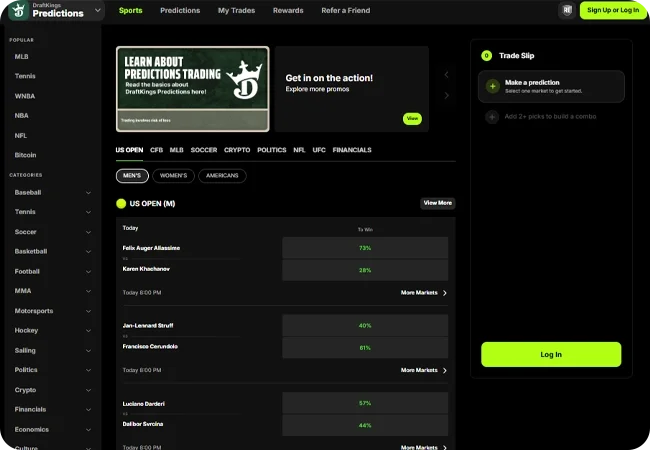Pick Felix Auger Aliassime at 73%
The height and width of the screenshot is (450, 650).
[x=365, y=248]
